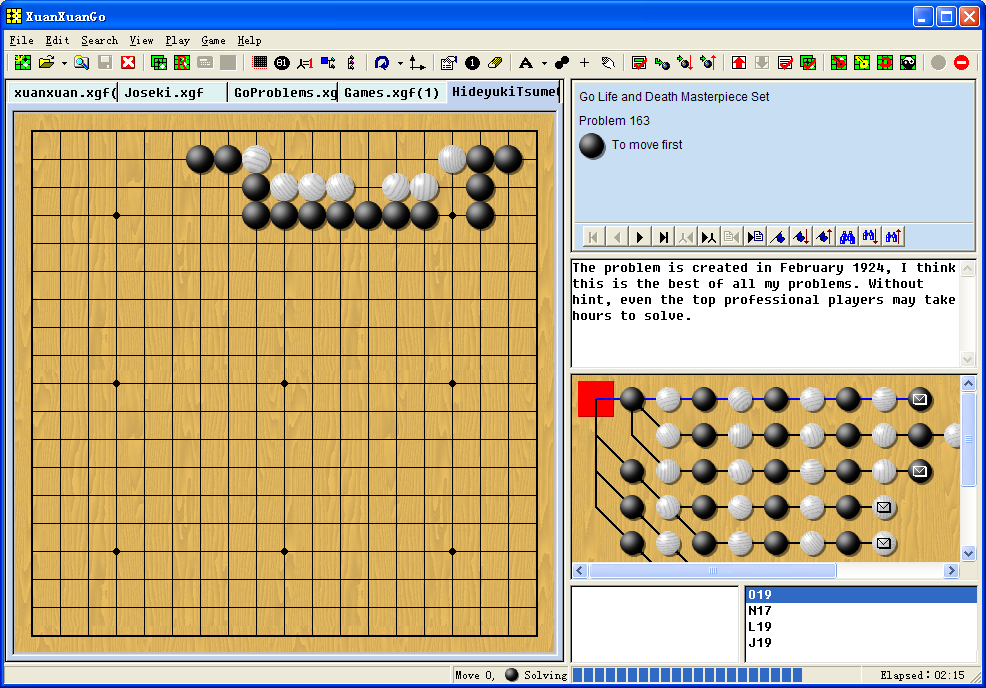
Task: Click the binoculars find-previous up-arrow button
Action: pyautogui.click(x=893, y=237)
